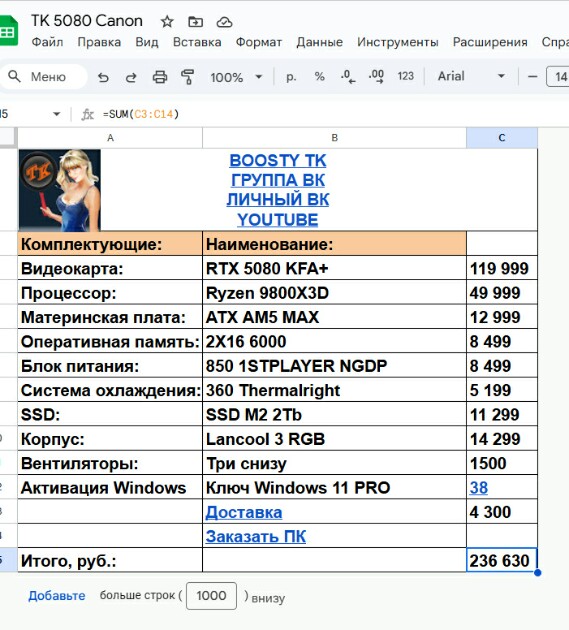Viewport: 569px width, 630px height.
Task: Select the cell Lancool 3 RGB
Action: pyautogui.click(x=334, y=439)
